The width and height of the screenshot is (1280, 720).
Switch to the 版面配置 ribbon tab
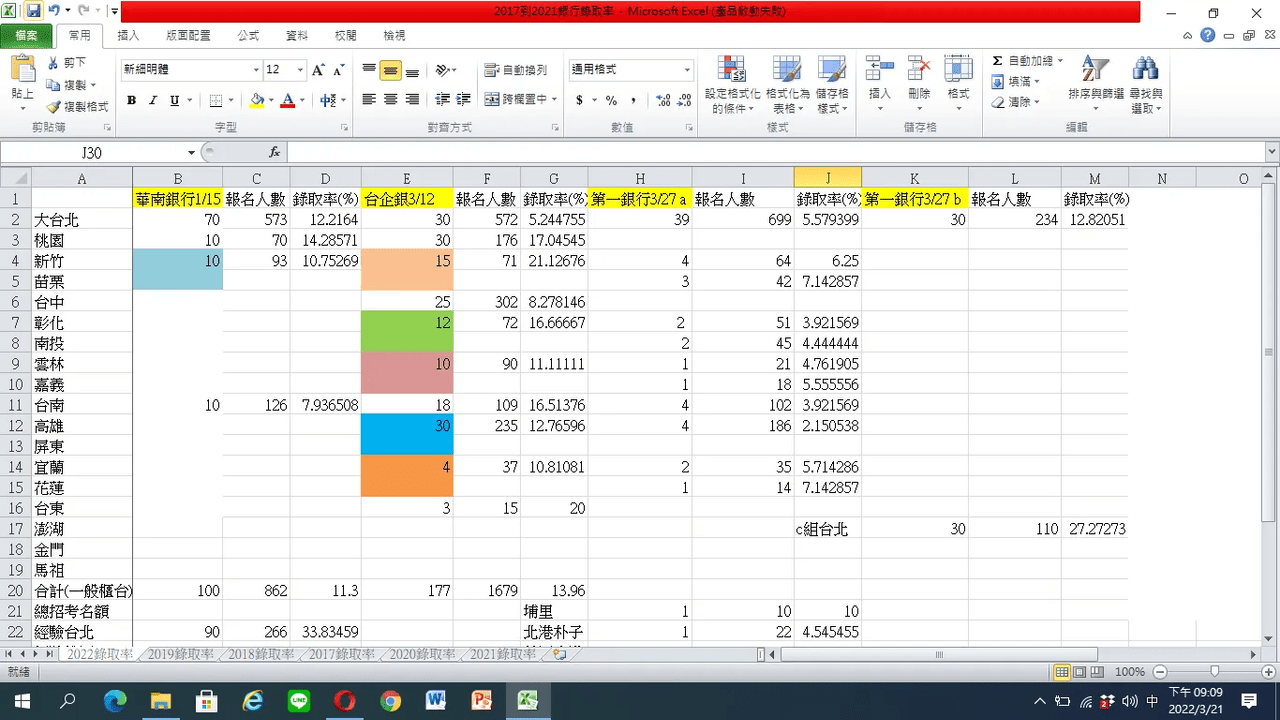[x=188, y=35]
